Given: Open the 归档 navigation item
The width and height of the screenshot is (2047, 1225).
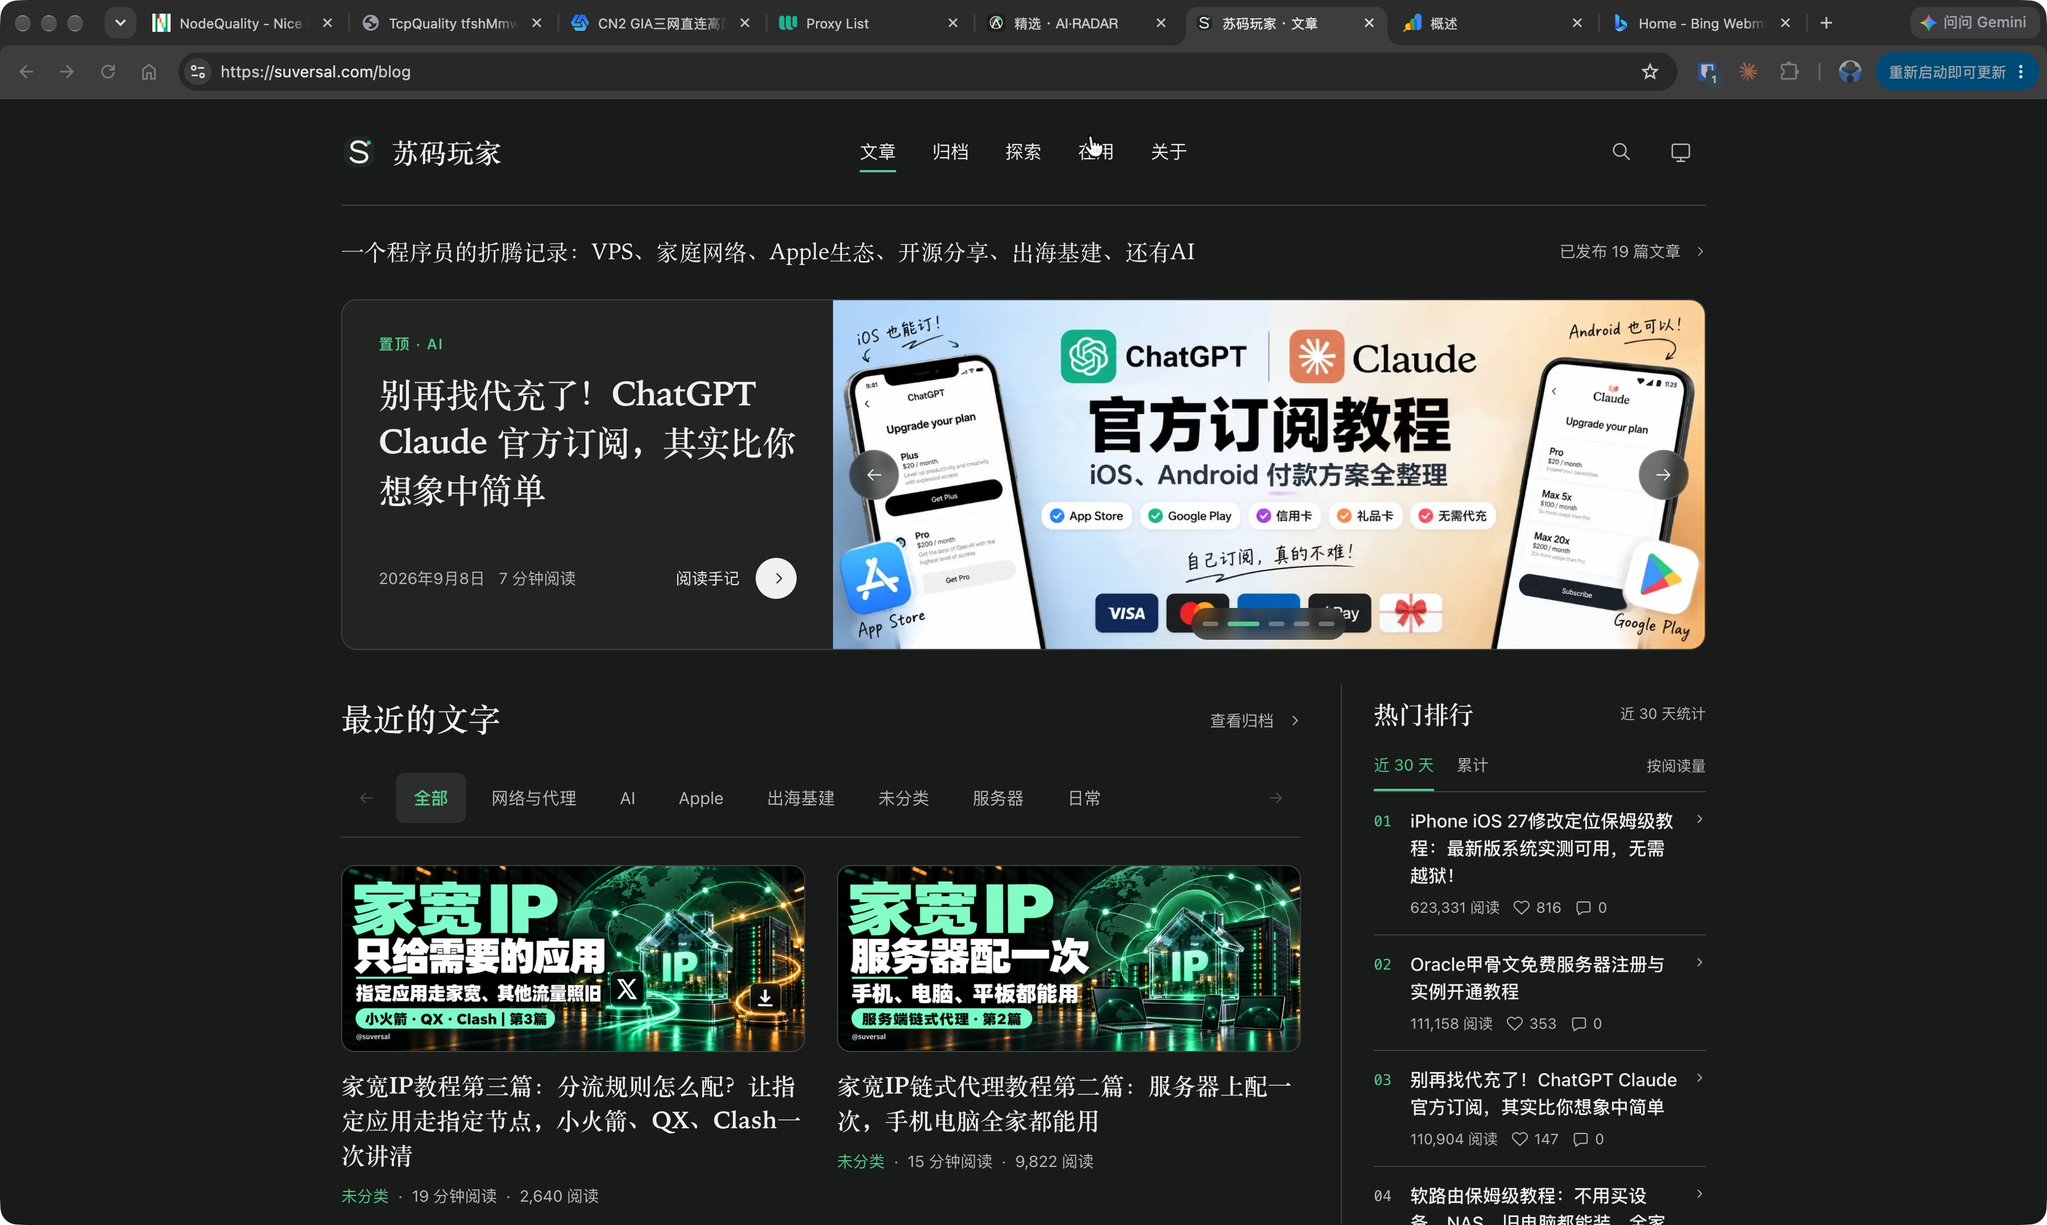Looking at the screenshot, I should [950, 152].
